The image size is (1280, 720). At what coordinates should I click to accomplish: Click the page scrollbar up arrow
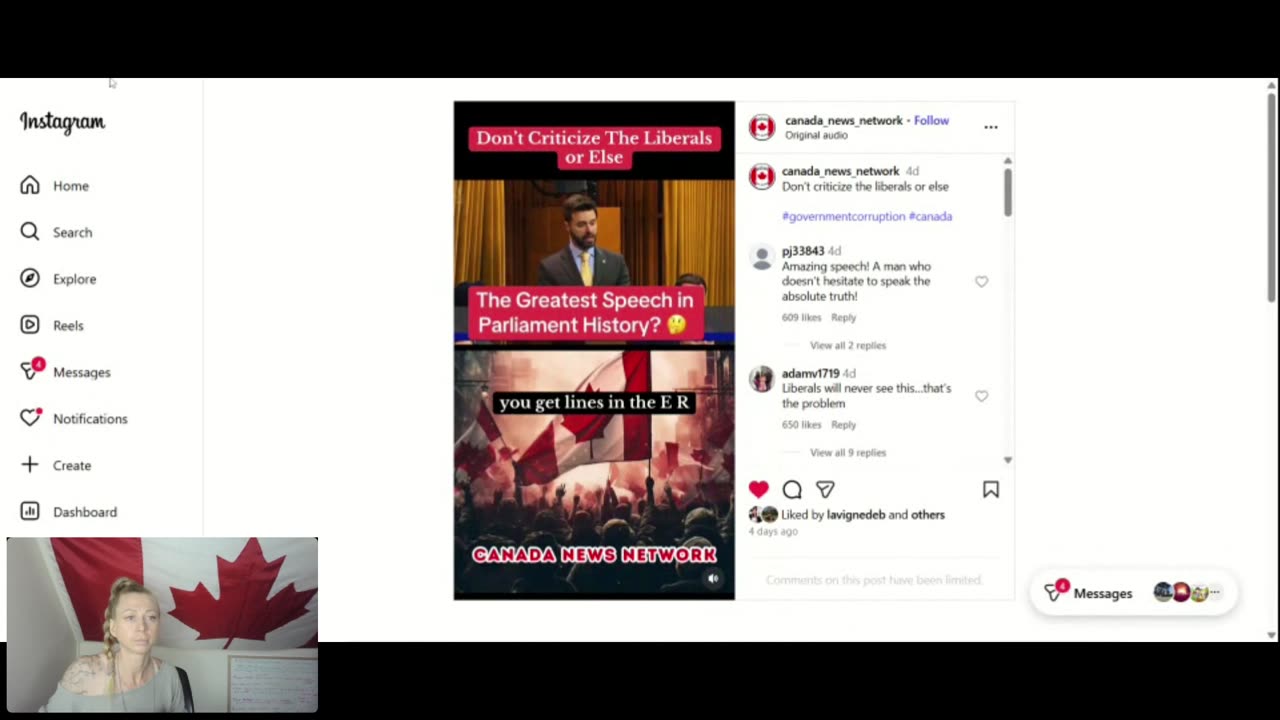[1271, 86]
